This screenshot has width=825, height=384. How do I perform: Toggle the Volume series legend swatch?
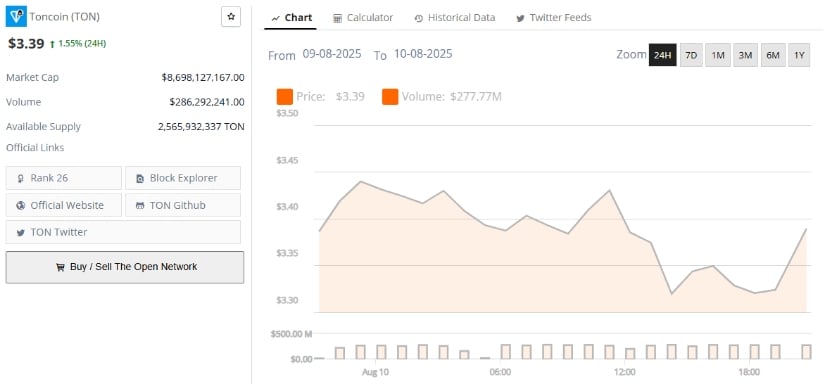390,97
